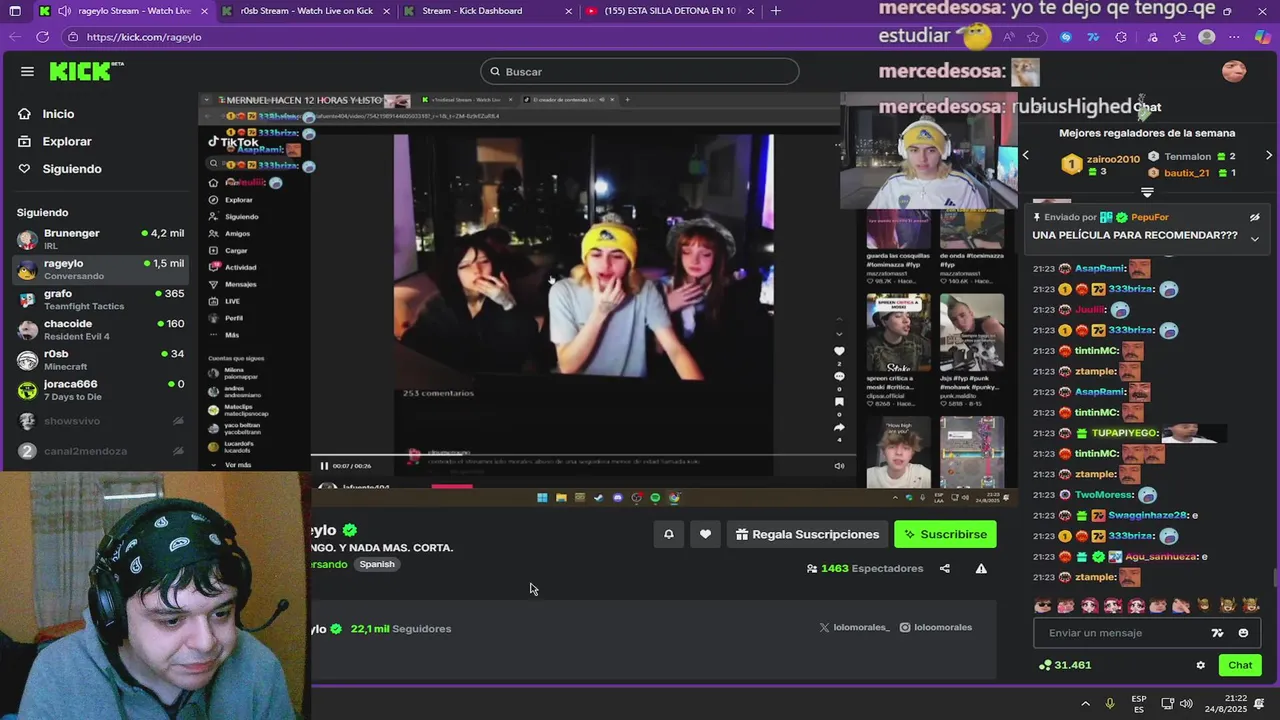The image size is (1280, 720).
Task: Open grafo's Teamfight Tactics channel
Action: point(100,300)
